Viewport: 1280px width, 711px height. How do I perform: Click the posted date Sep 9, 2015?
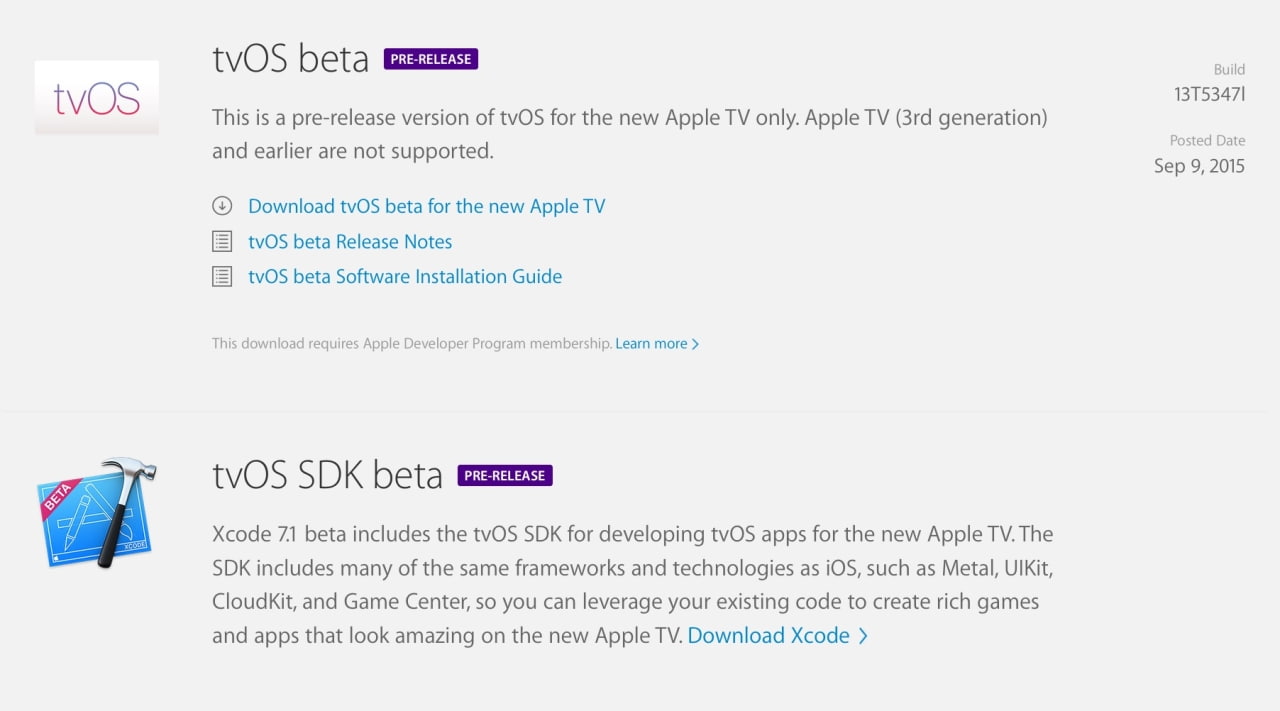pos(1199,166)
